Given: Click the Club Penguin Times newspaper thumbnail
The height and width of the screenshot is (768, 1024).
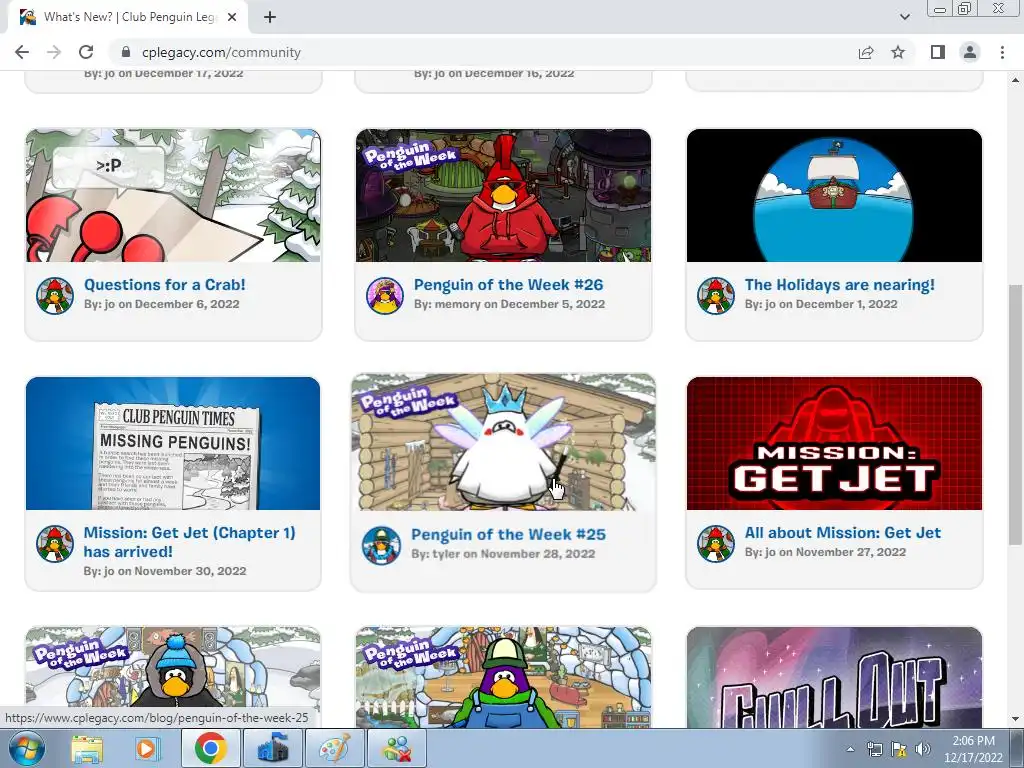Looking at the screenshot, I should coord(173,443).
